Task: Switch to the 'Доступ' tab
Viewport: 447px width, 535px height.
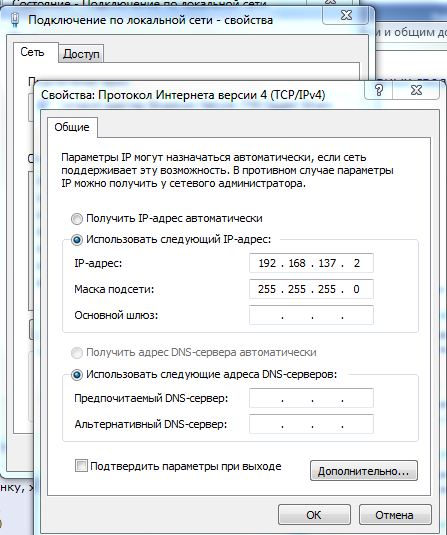Action: (81, 54)
